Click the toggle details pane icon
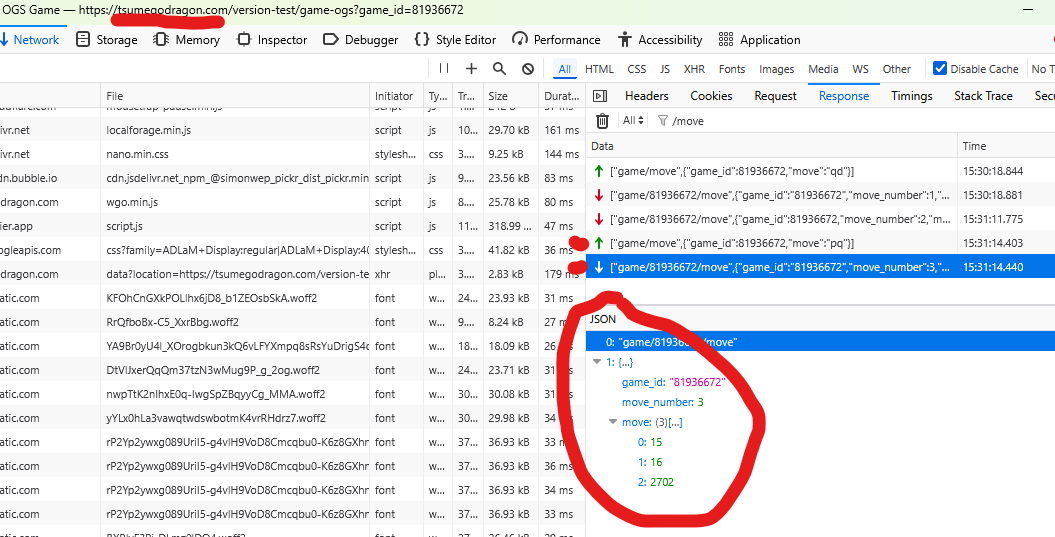 [600, 96]
